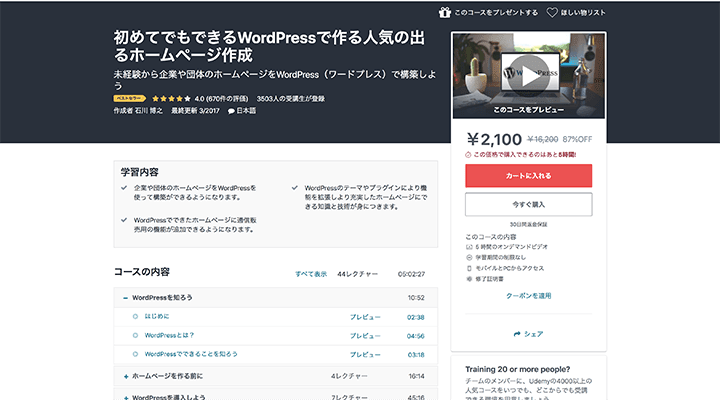Click the lecture circle icon beside WordPressとは？
The image size is (720, 400).
click(135, 335)
